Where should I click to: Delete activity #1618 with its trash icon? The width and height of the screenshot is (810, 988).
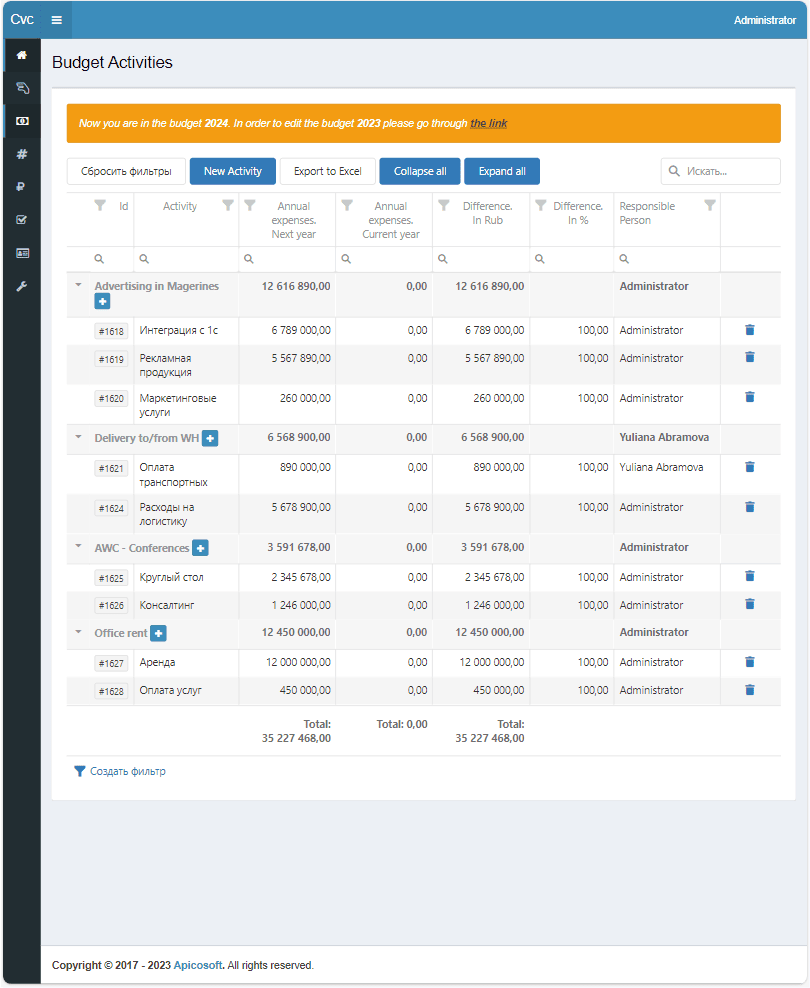click(750, 330)
